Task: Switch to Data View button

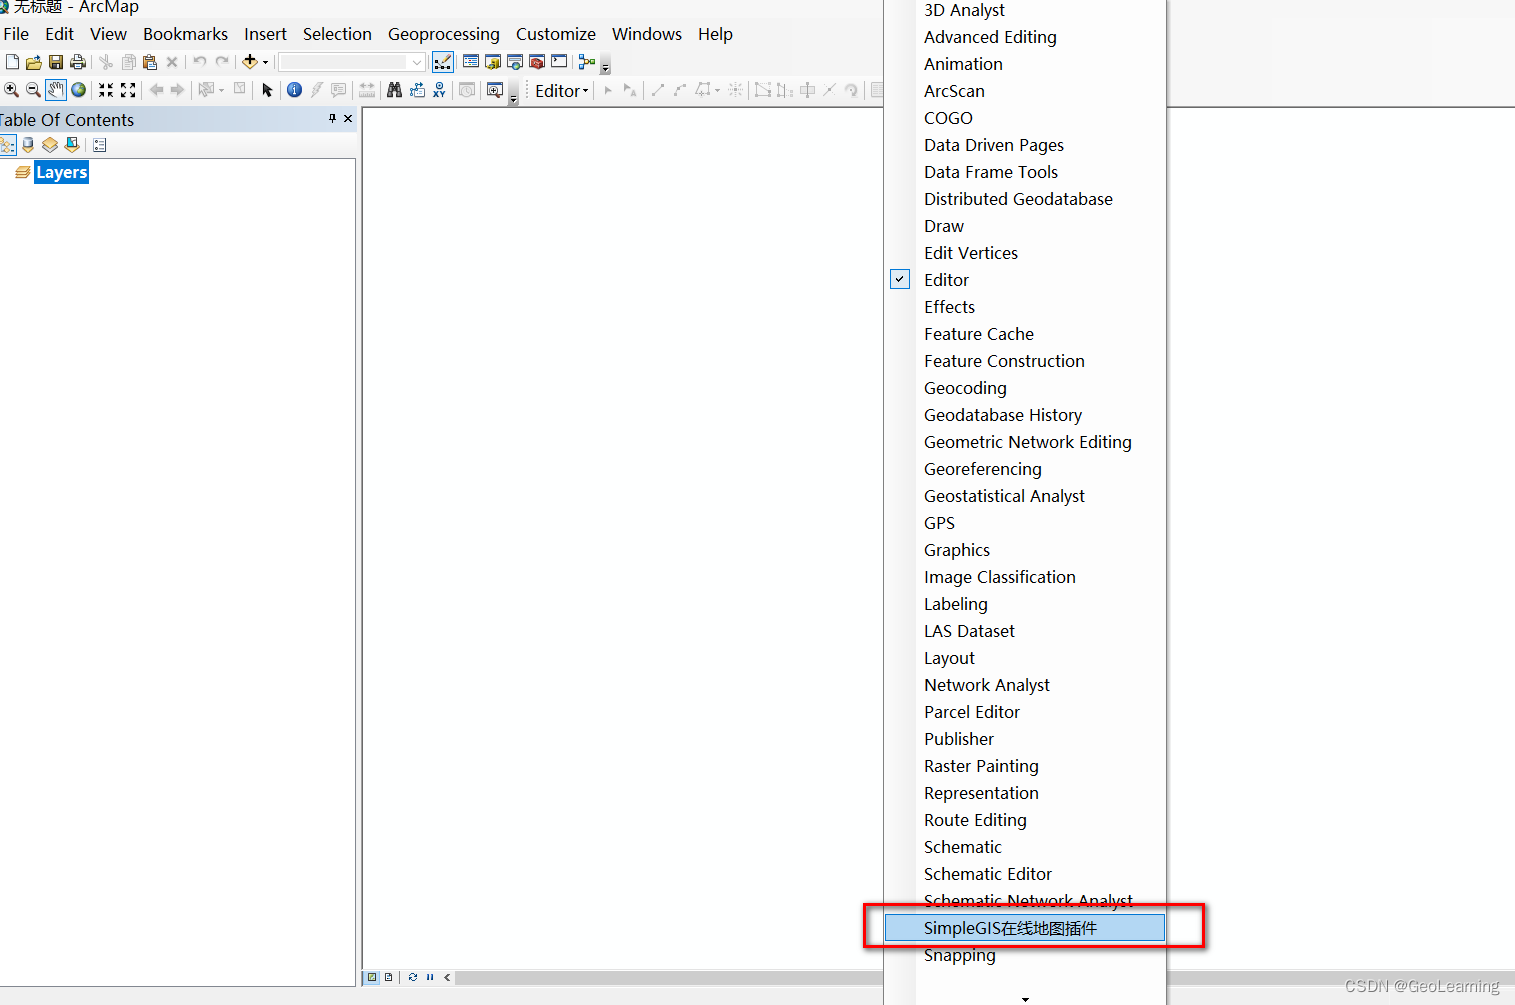Action: tap(372, 977)
